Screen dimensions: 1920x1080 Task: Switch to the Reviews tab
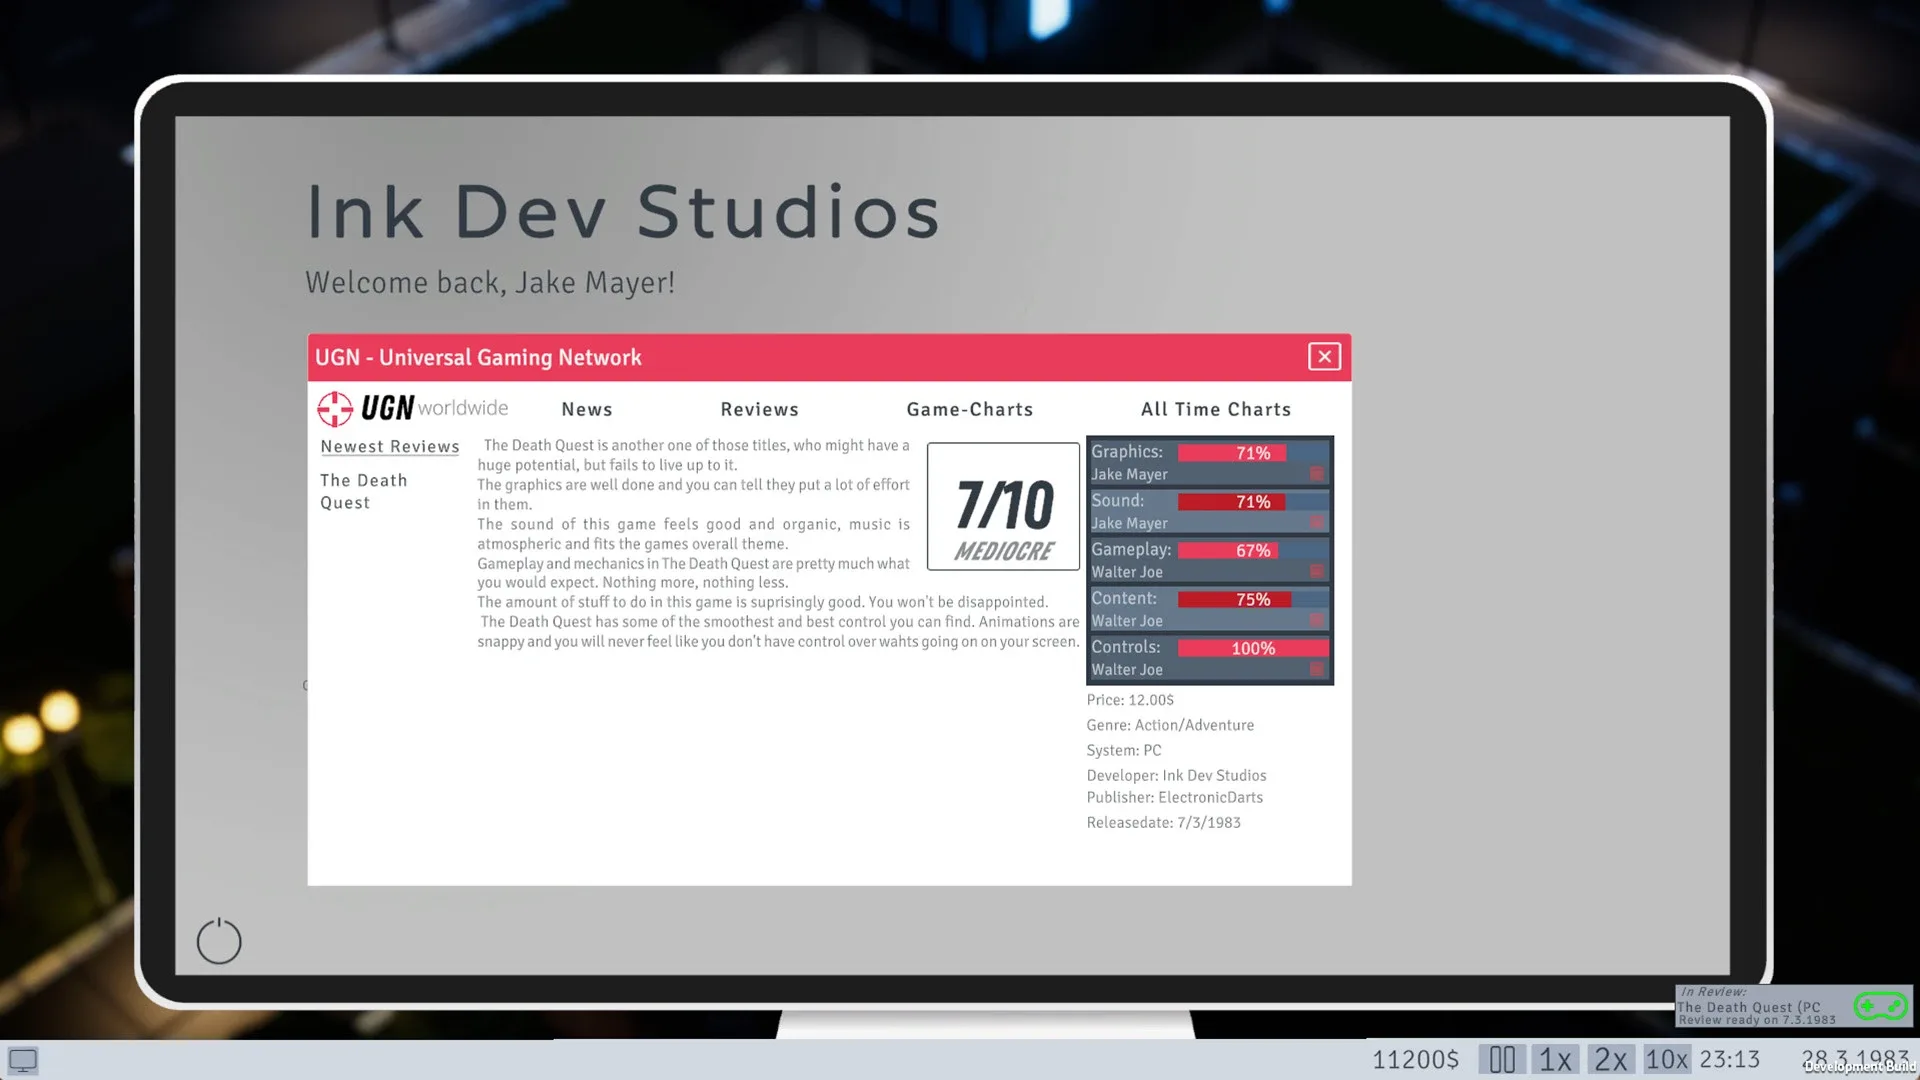[x=759, y=409]
